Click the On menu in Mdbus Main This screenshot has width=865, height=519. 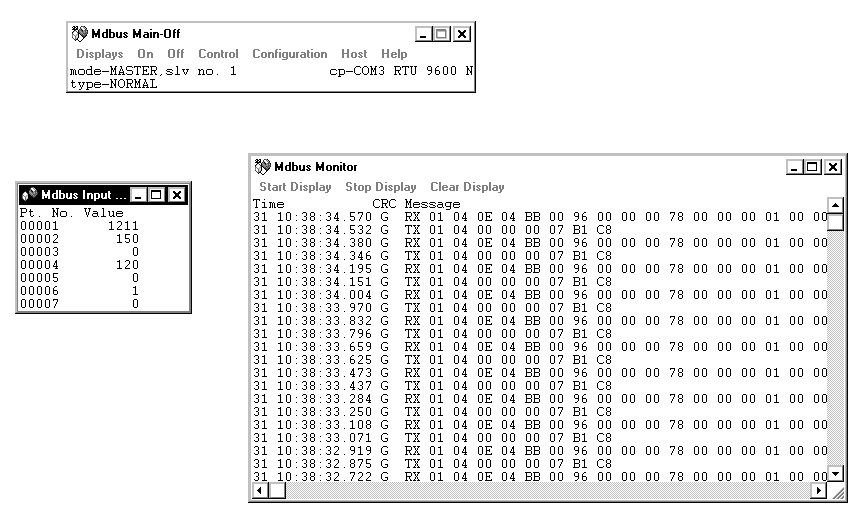[x=145, y=54]
